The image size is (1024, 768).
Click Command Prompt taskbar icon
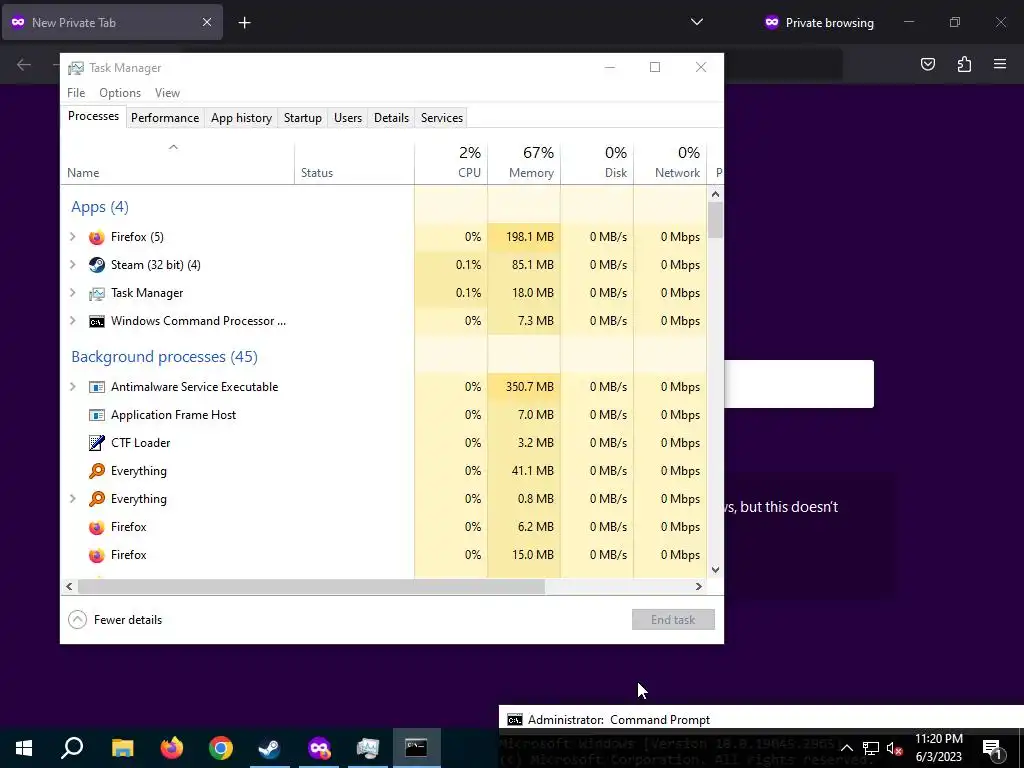pos(417,748)
